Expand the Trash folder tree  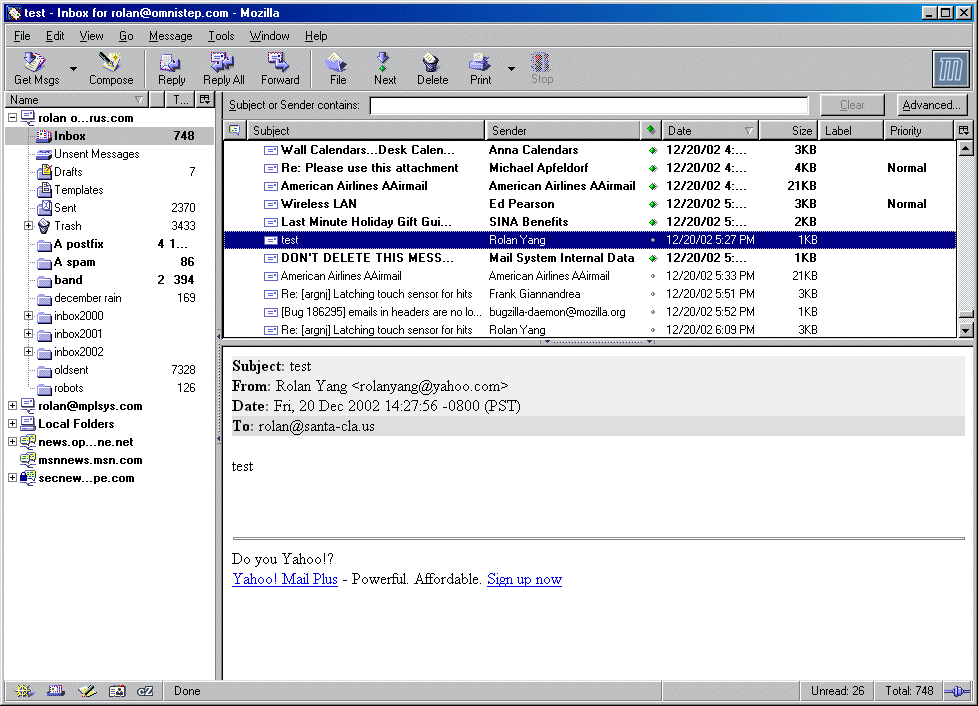click(x=29, y=226)
